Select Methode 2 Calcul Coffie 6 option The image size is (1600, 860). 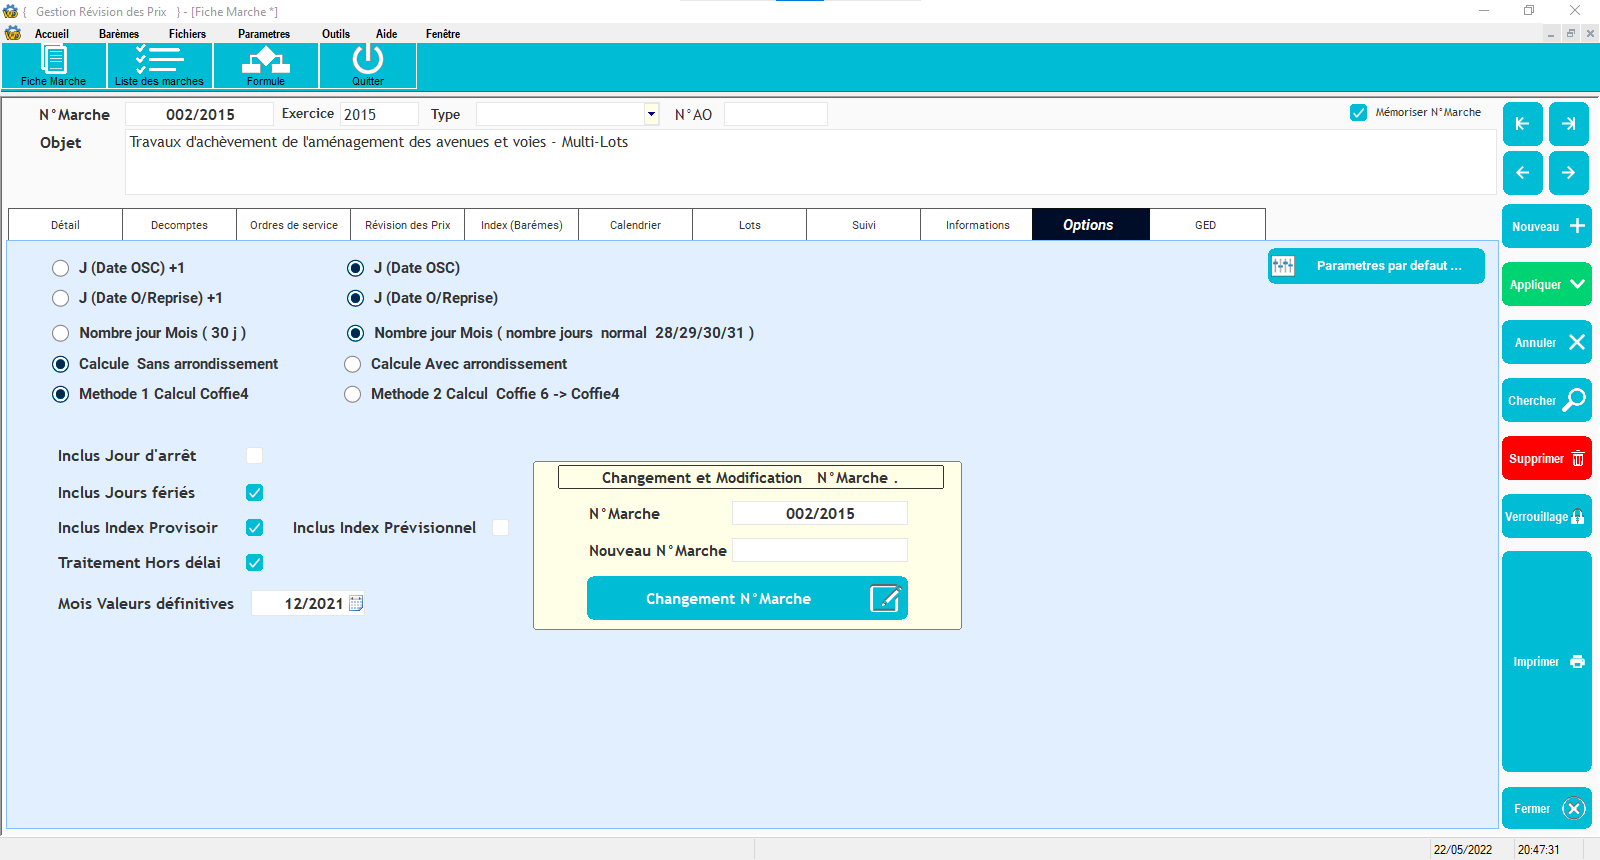click(x=353, y=394)
